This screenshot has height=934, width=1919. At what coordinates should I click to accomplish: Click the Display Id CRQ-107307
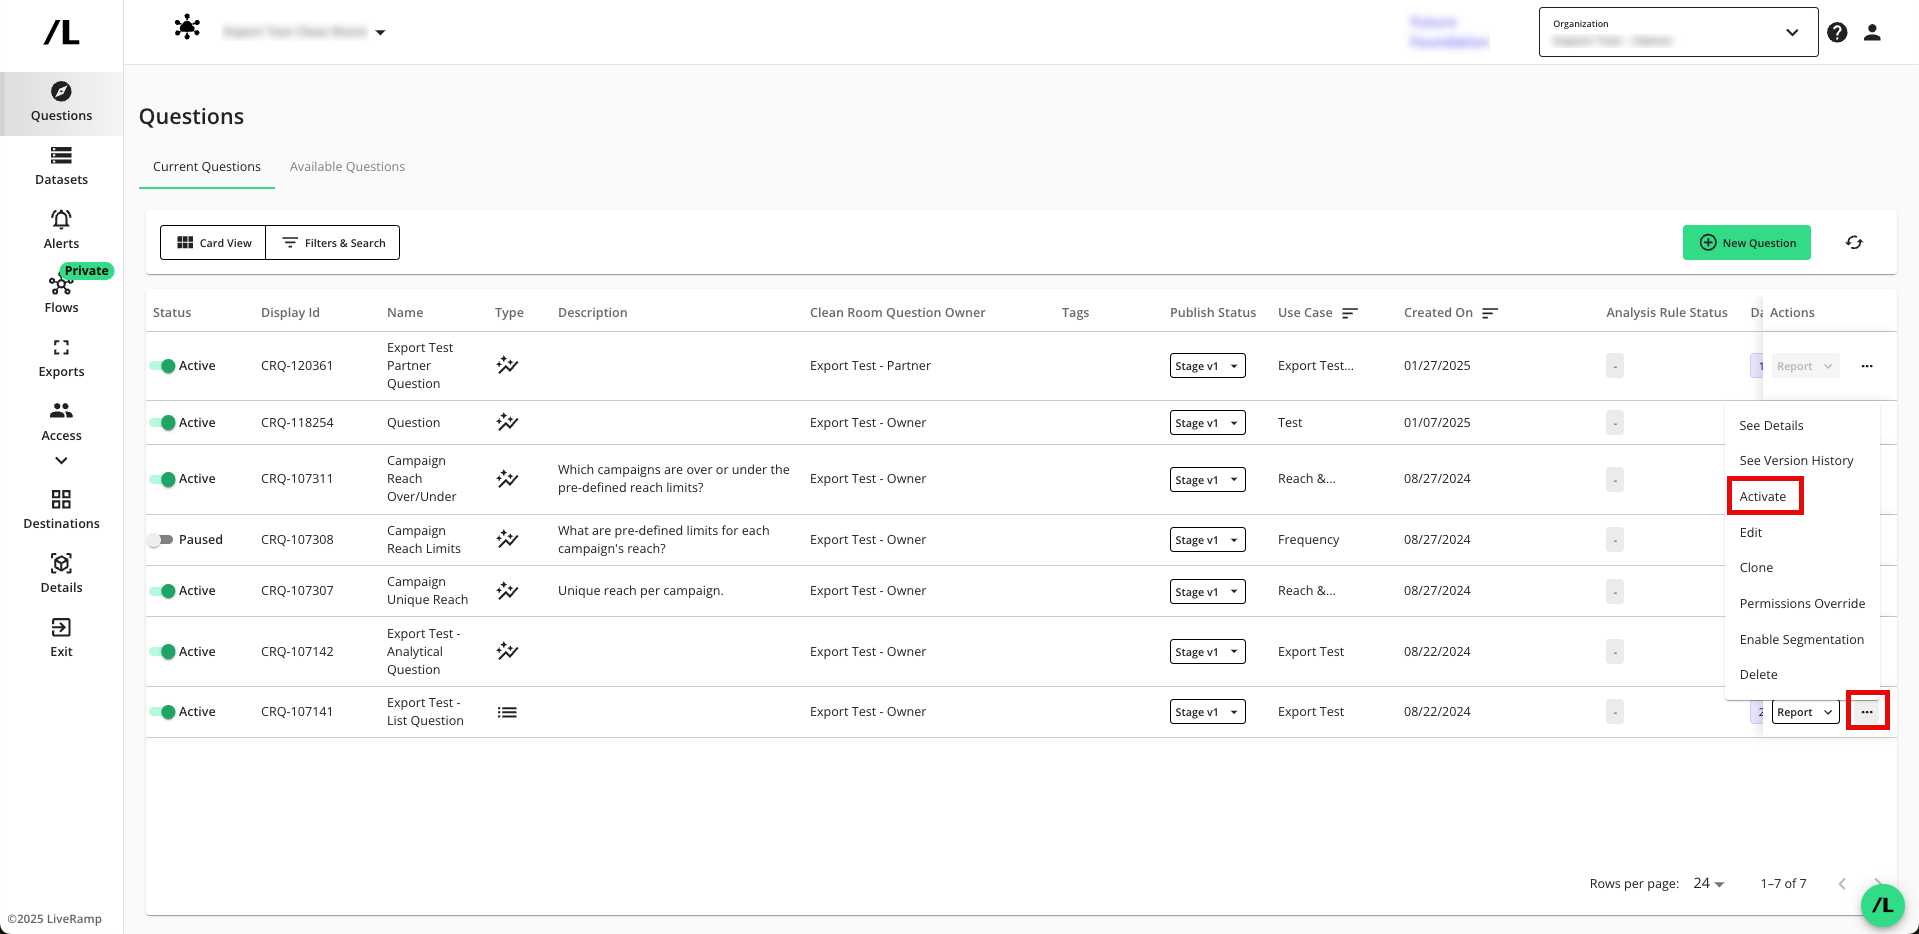297,591
